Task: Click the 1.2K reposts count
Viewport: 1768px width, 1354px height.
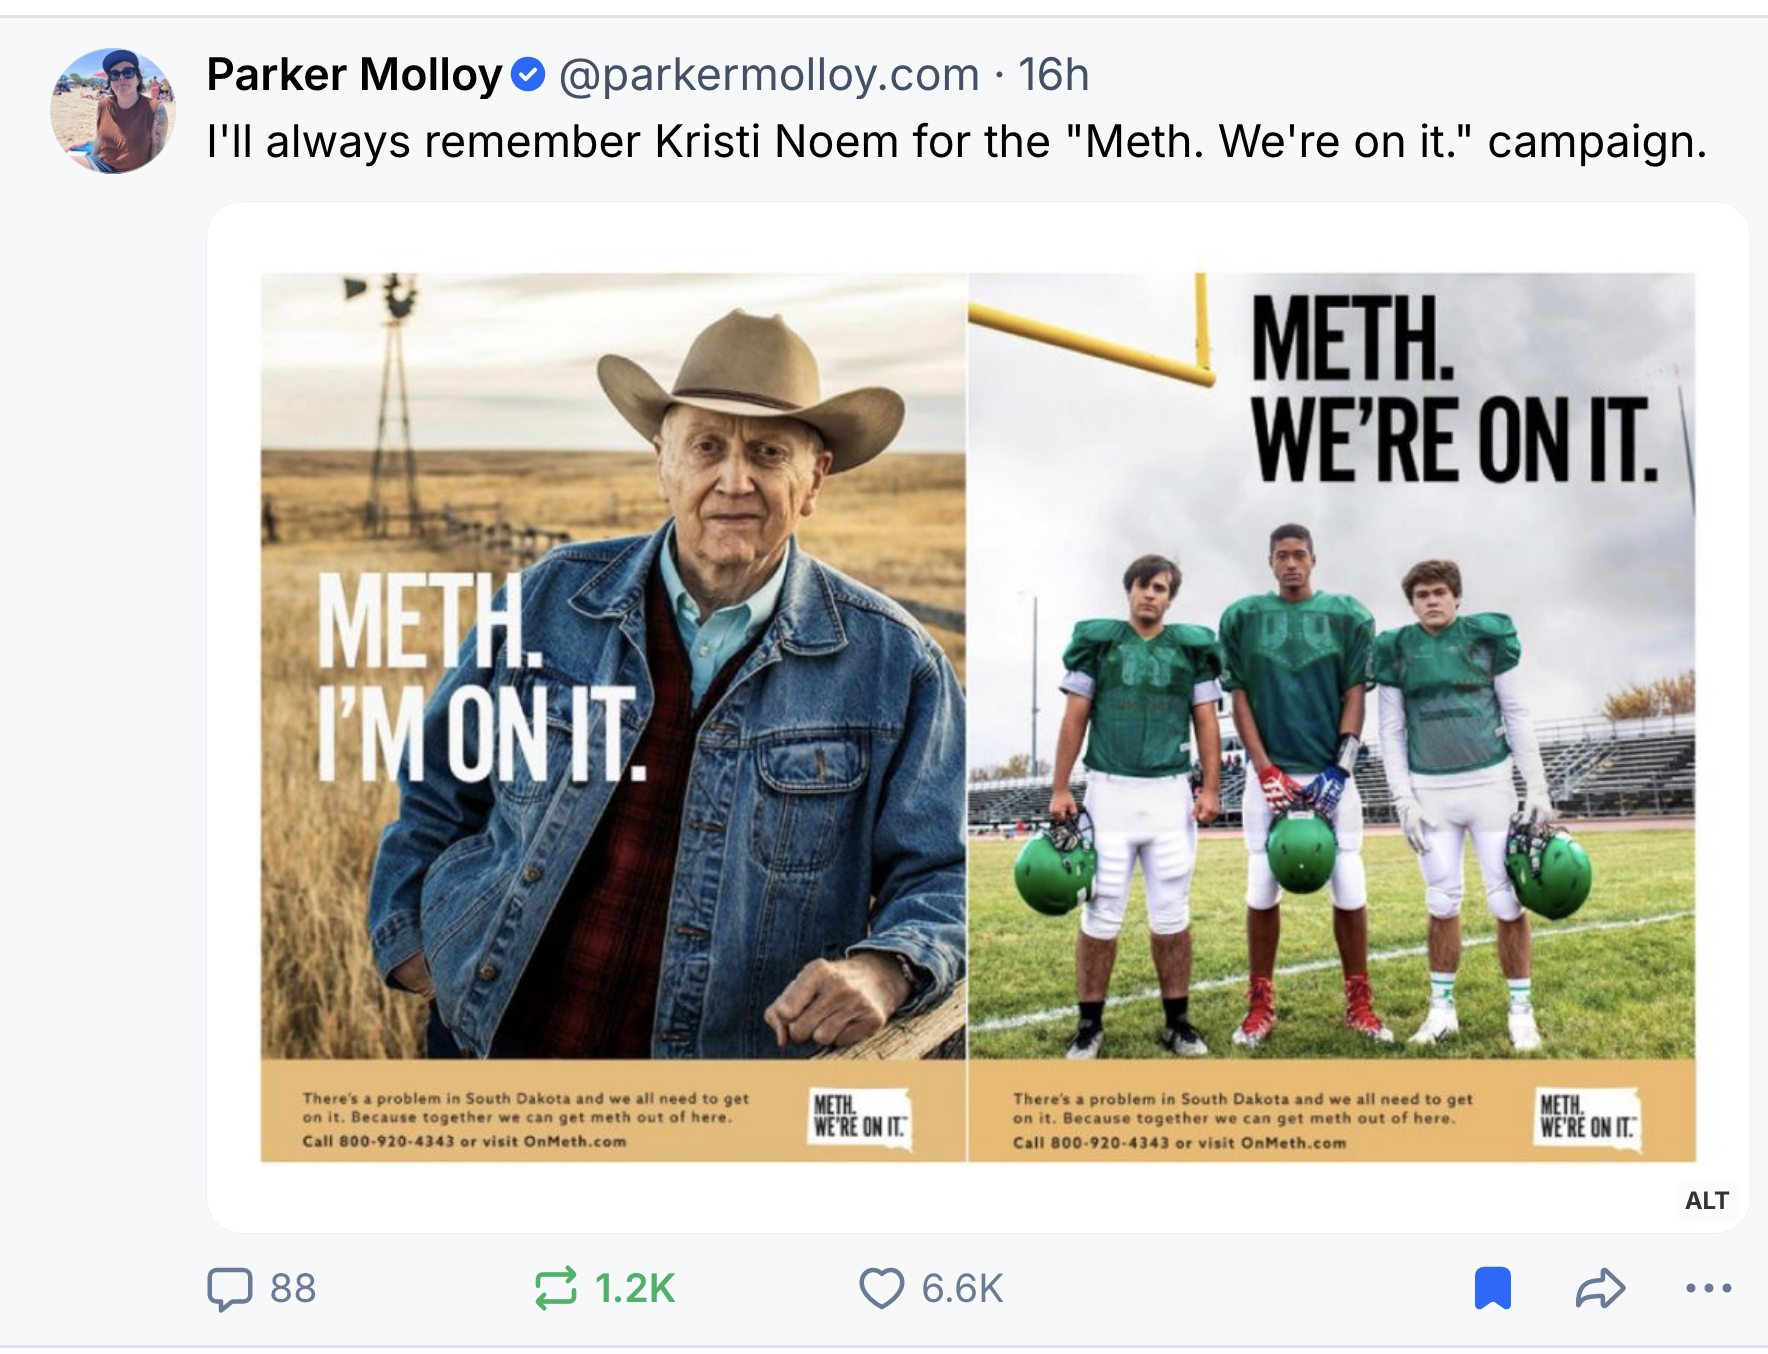Action: pyautogui.click(x=635, y=1288)
